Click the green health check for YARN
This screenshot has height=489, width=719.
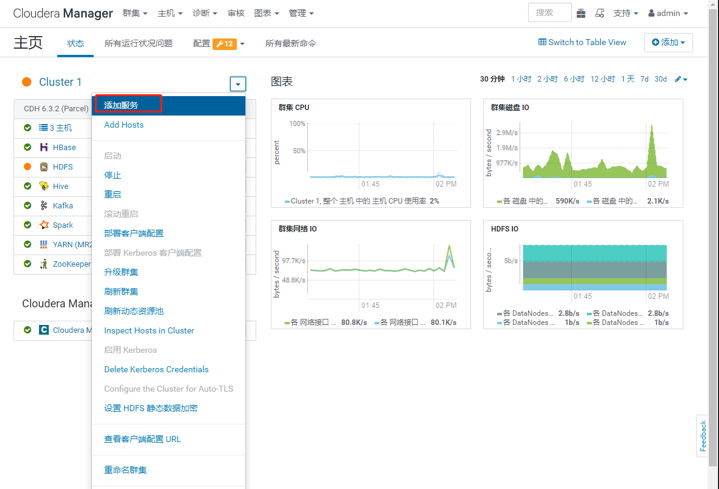coord(28,244)
